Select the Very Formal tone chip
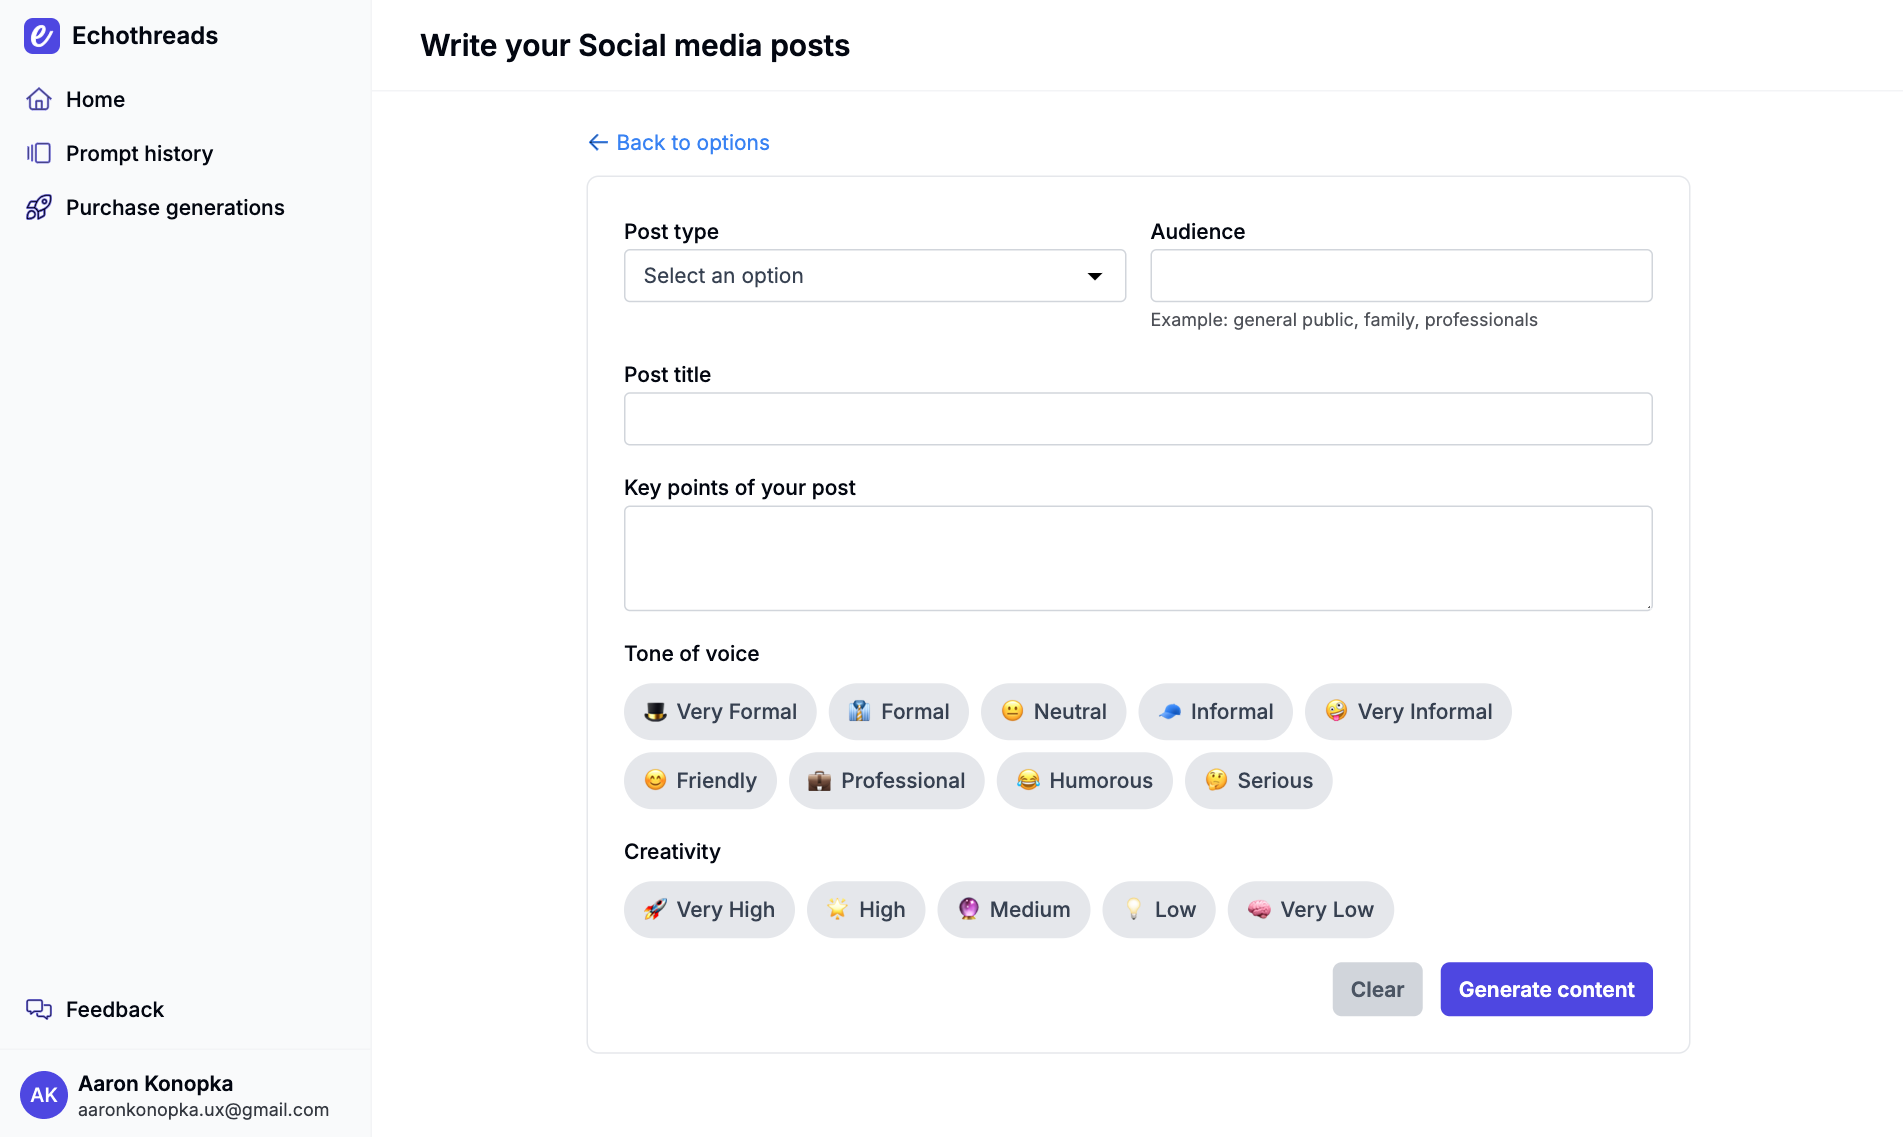The width and height of the screenshot is (1903, 1137). pyautogui.click(x=720, y=712)
